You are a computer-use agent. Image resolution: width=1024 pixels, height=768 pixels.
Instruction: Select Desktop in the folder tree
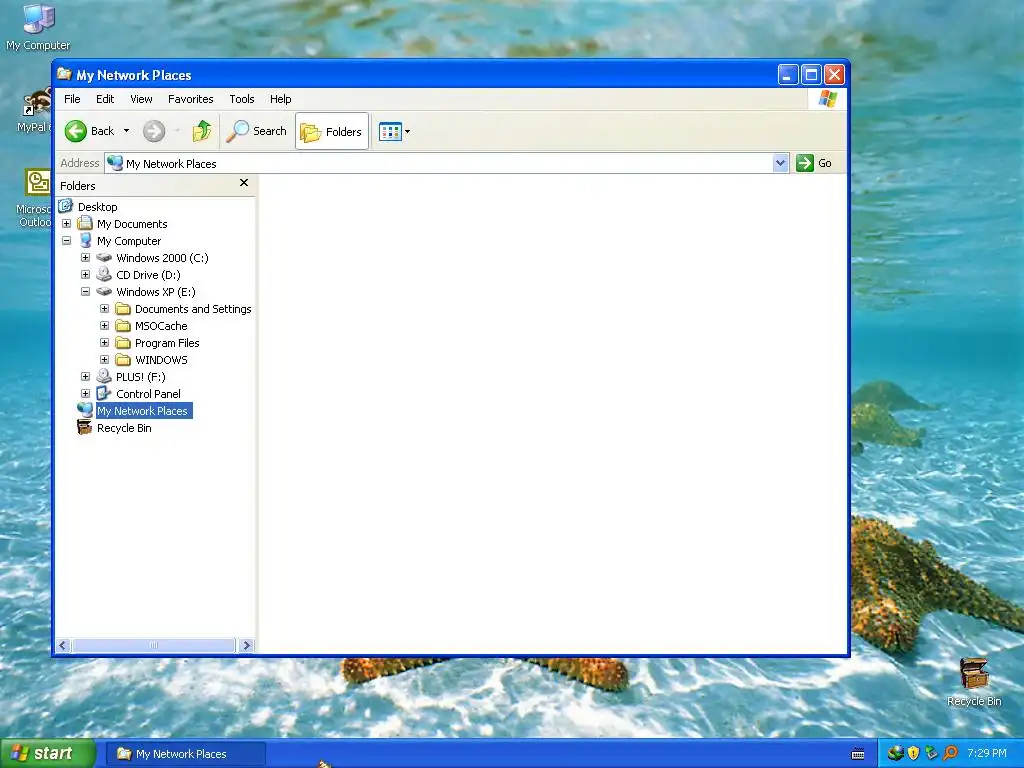click(97, 207)
